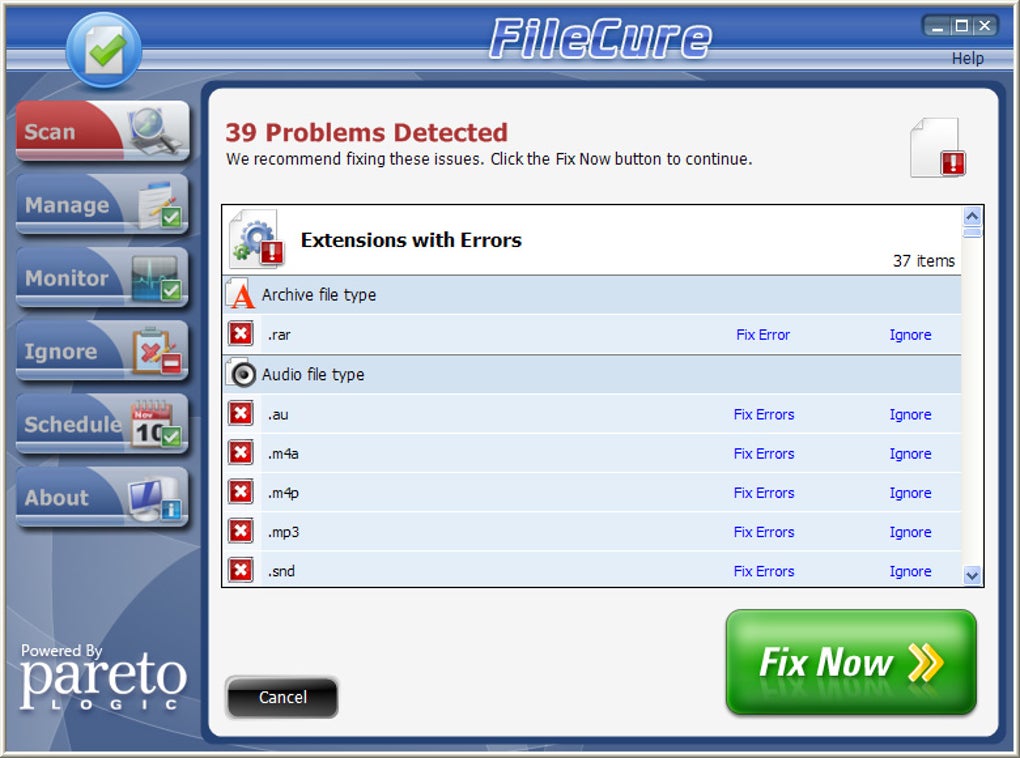Screen dimensions: 1020x758
Task: Click the .m4p extension name
Action: [x=283, y=493]
